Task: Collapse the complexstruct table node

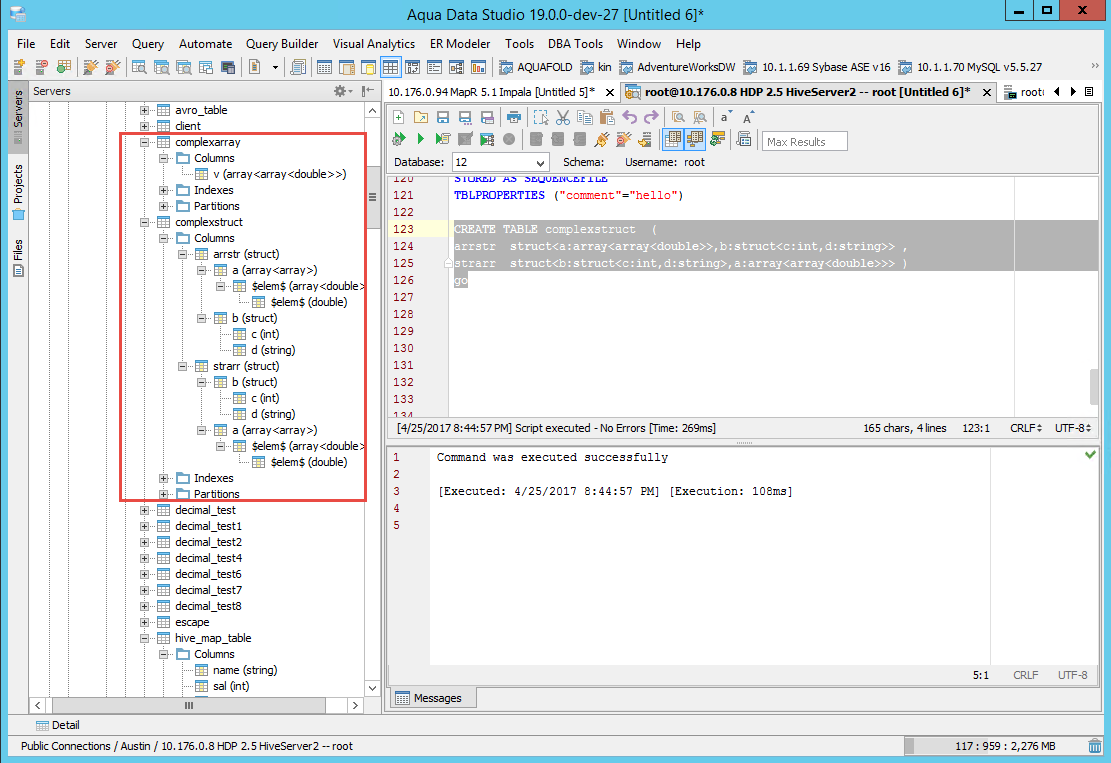Action: 145,222
